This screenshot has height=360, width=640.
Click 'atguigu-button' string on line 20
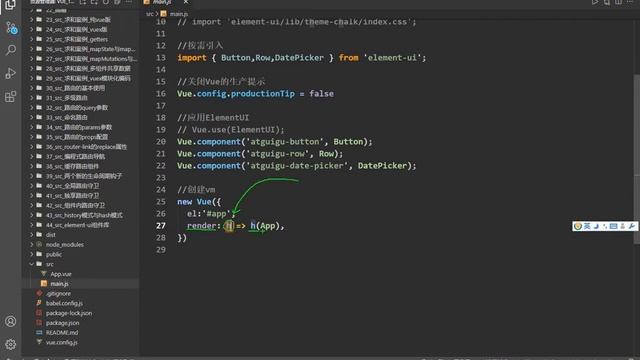pos(284,142)
